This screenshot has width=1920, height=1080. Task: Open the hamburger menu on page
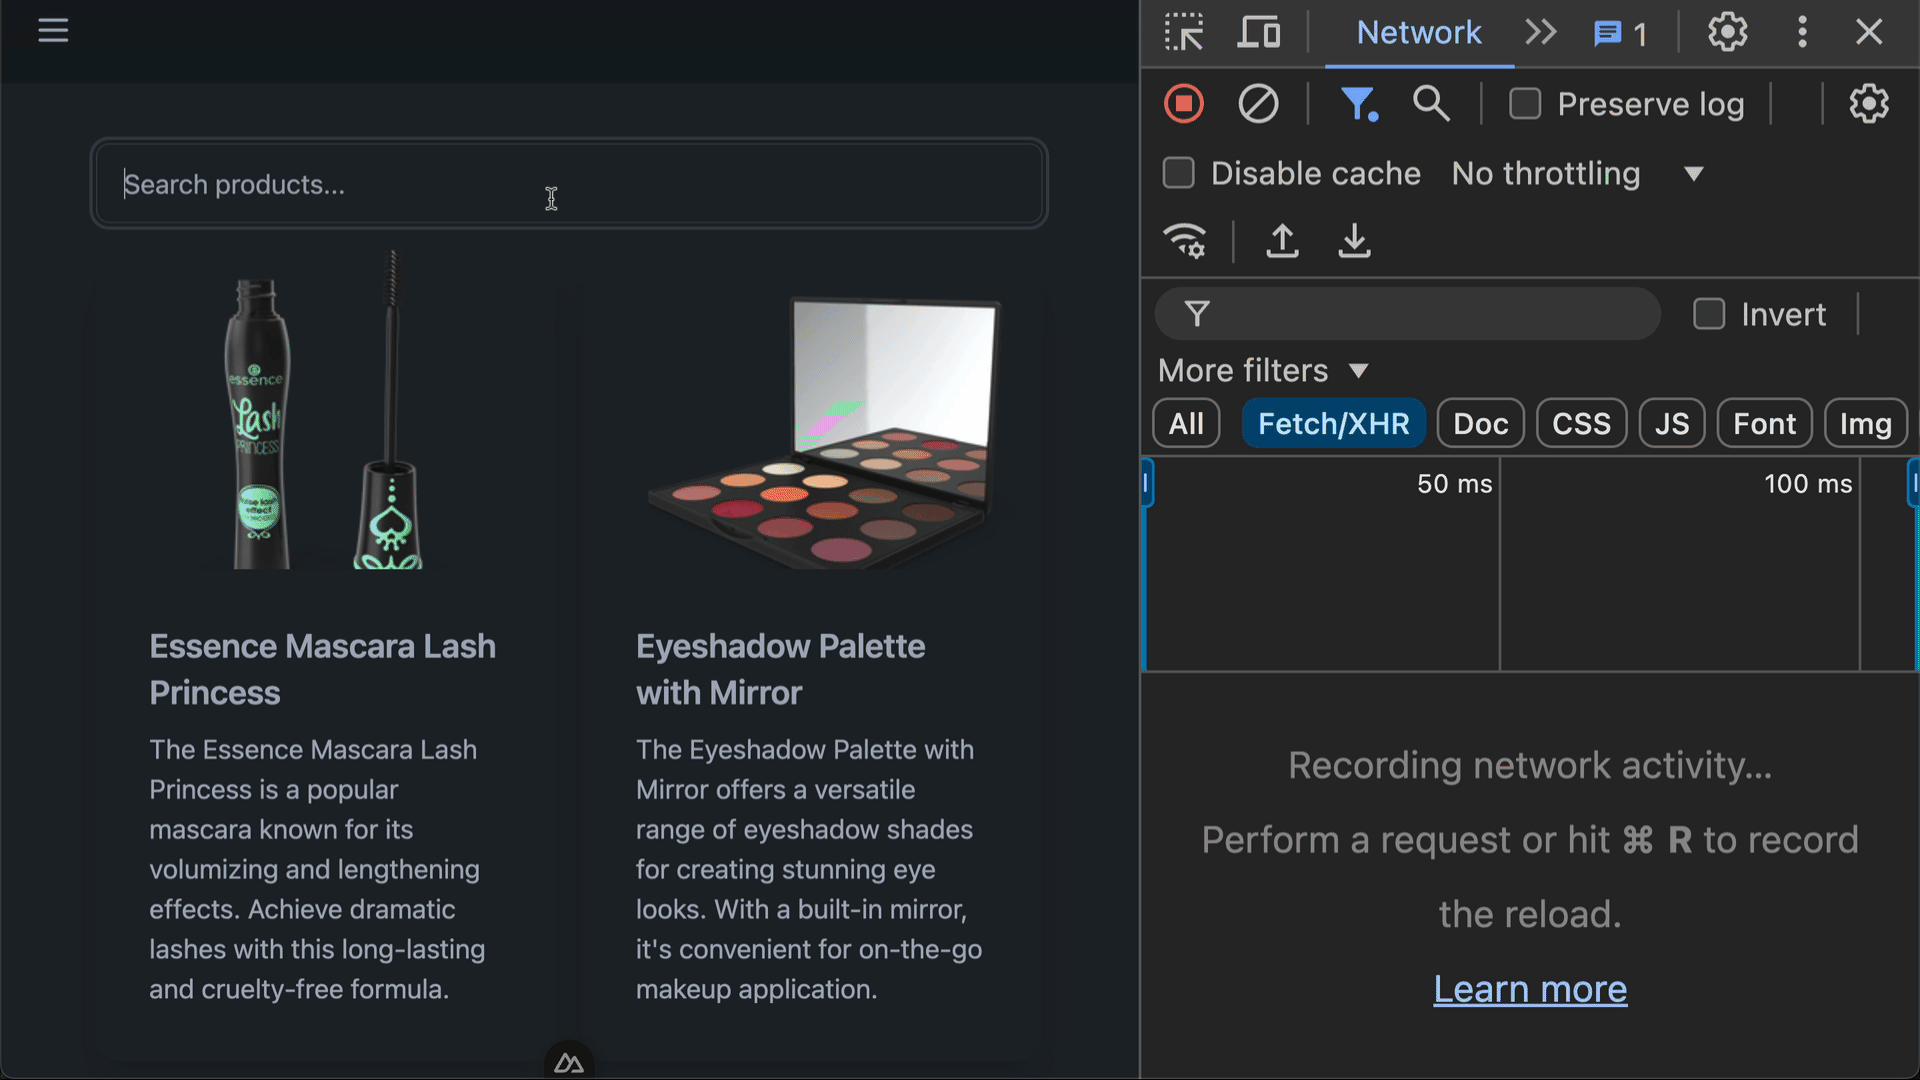click(x=53, y=31)
